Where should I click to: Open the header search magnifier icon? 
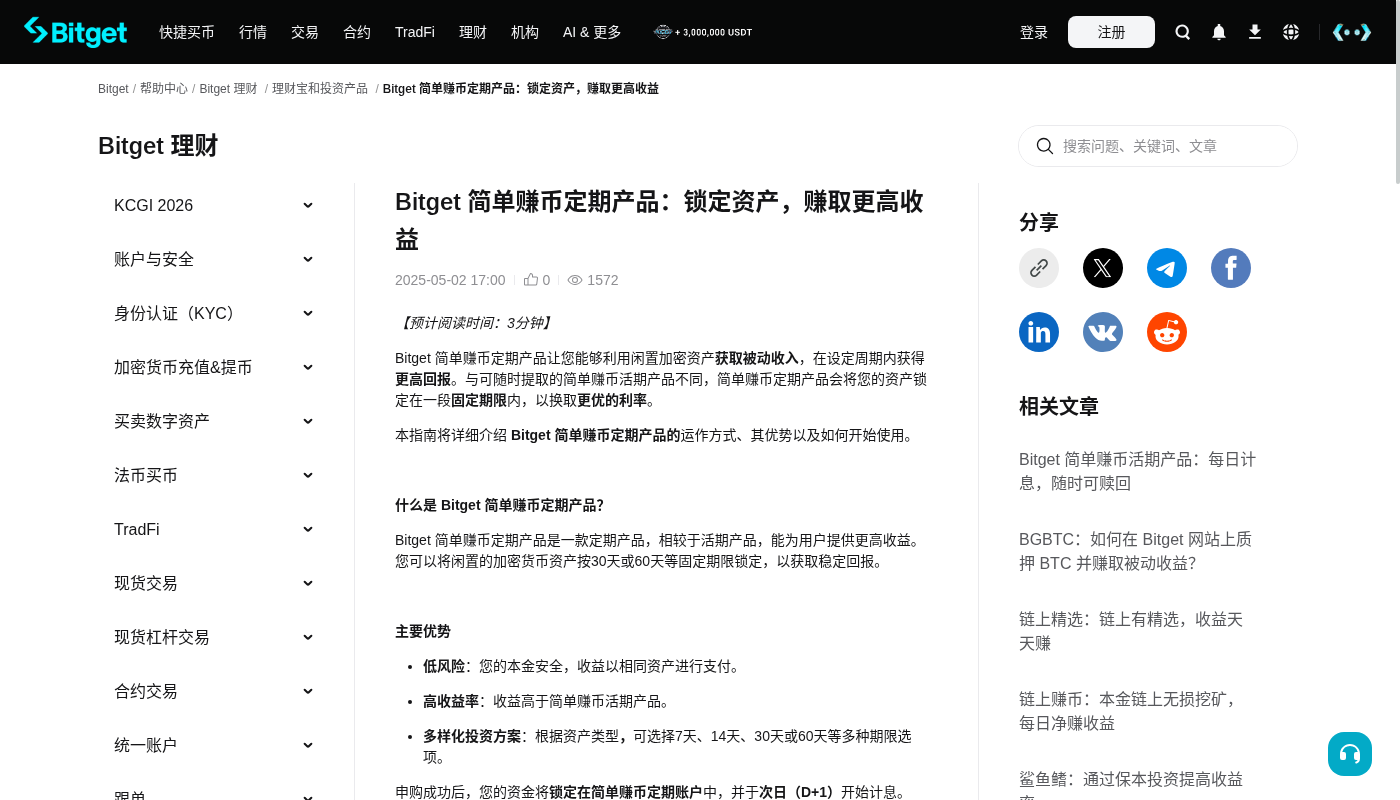(1183, 32)
